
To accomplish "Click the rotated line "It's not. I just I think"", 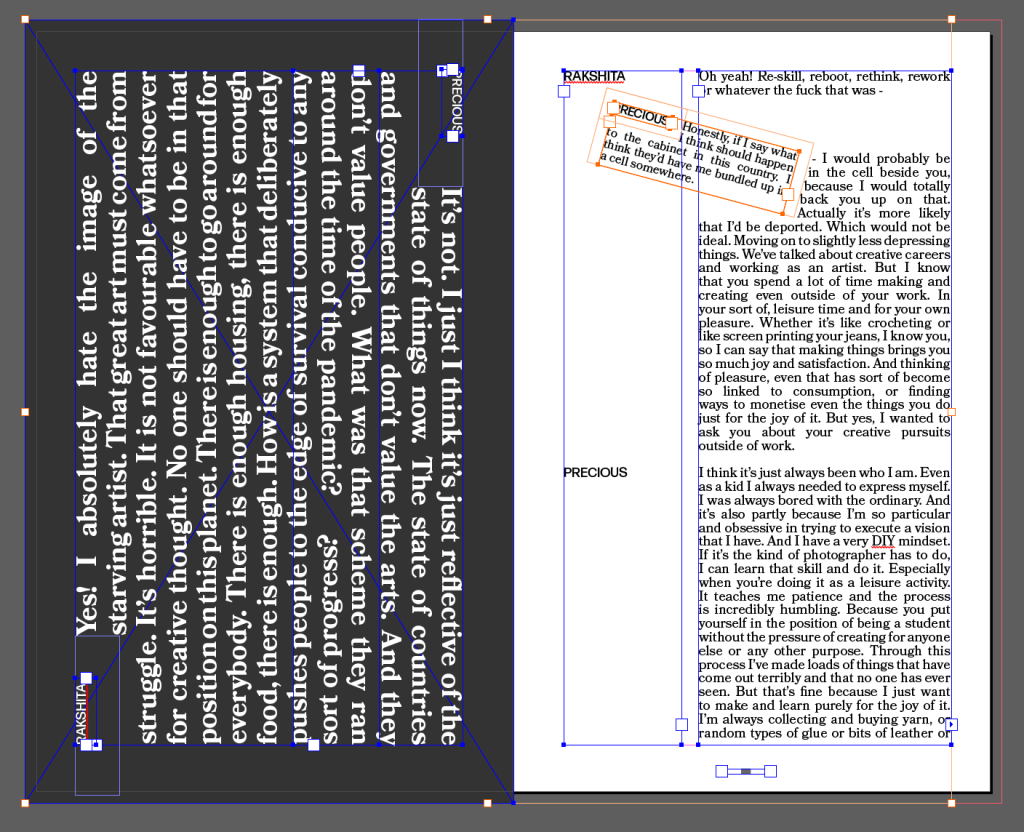I will pyautogui.click(x=451, y=318).
